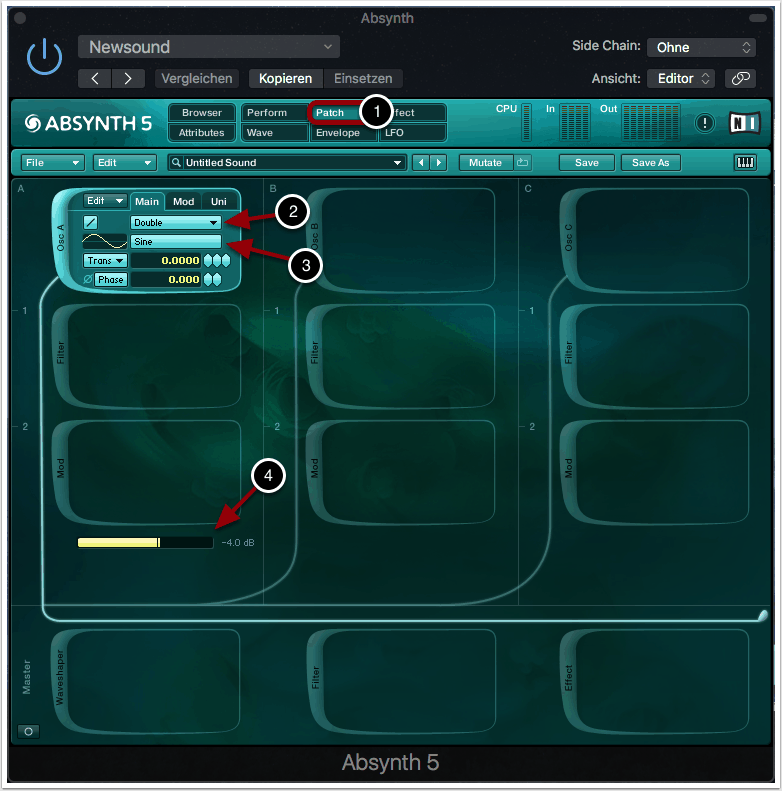Toggle the phase invert icon
This screenshot has height=791, width=782.
click(x=88, y=279)
